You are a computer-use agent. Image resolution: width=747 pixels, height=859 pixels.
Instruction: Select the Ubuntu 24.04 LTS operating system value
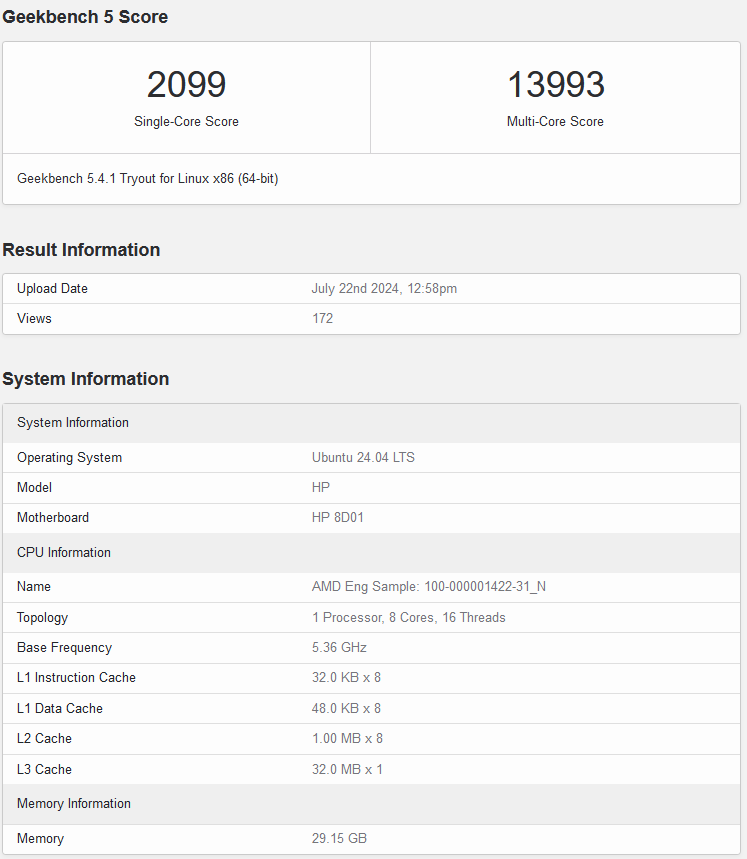363,458
